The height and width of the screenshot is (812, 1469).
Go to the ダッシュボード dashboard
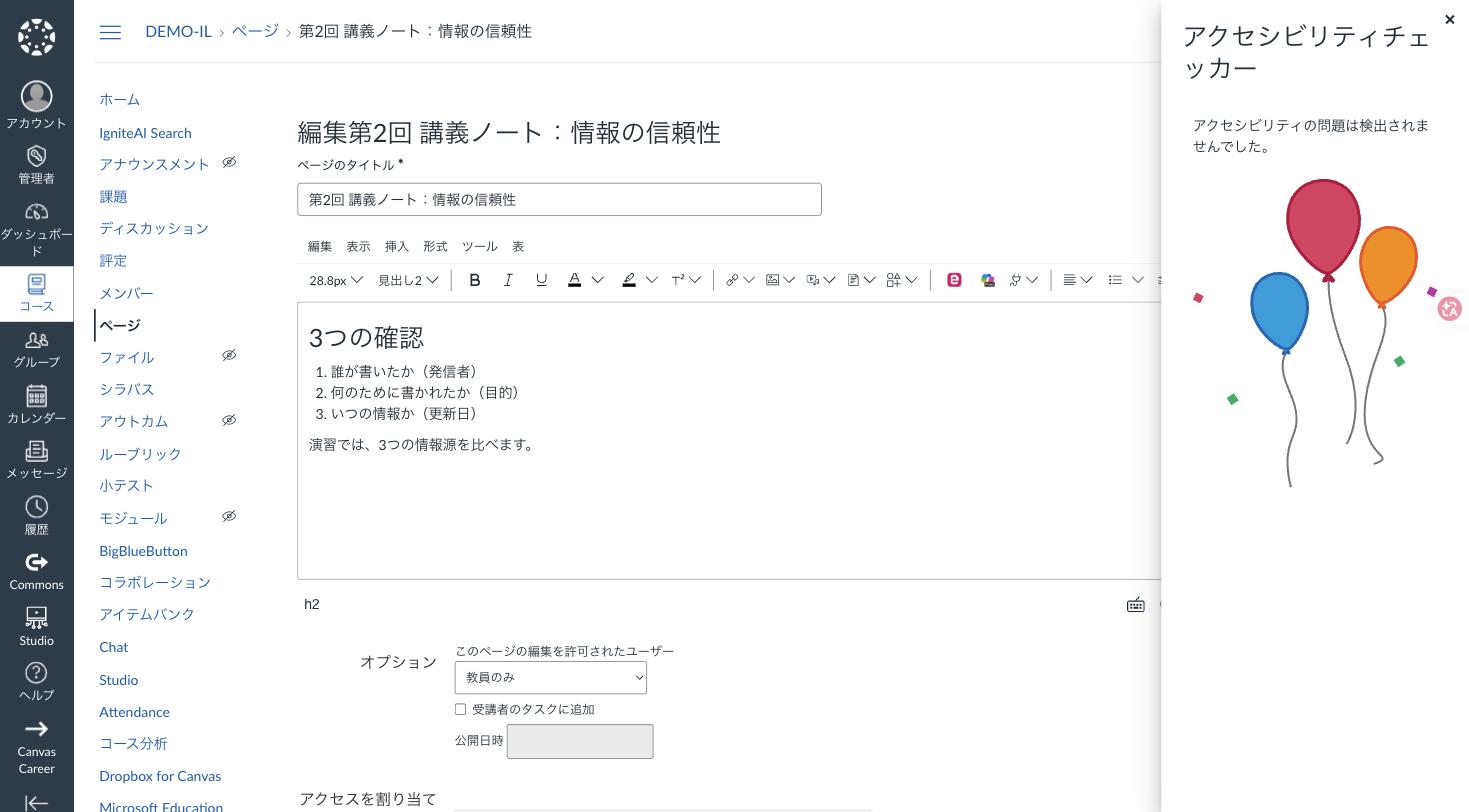pos(36,228)
